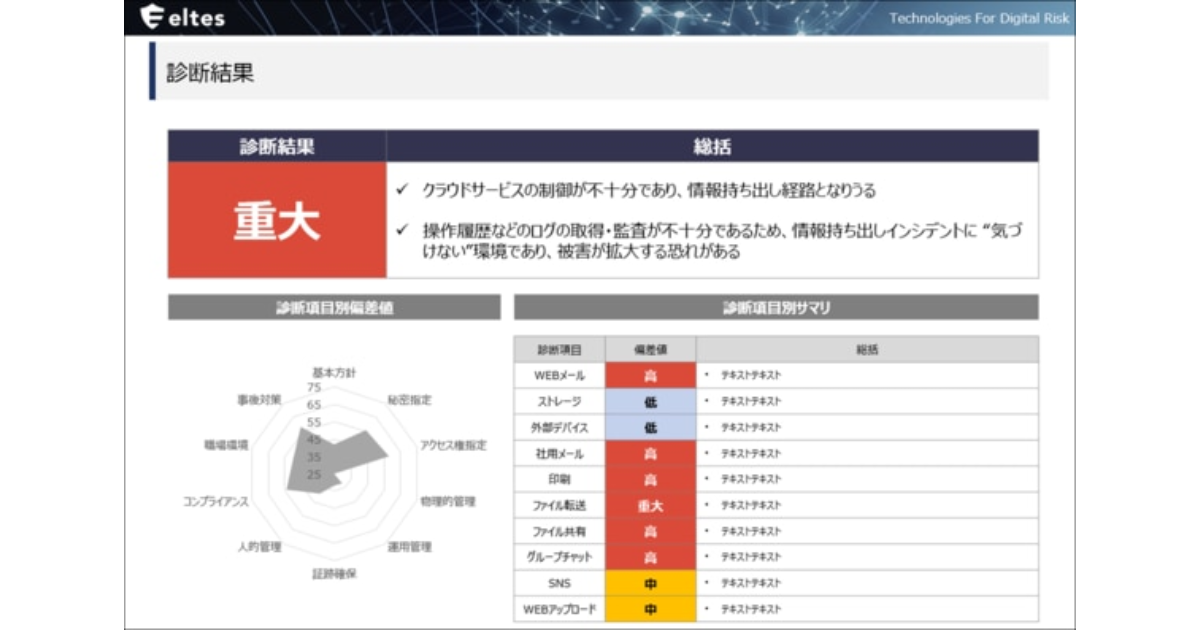
Task: Click the 偏差値 column header in summary table
Action: point(650,350)
